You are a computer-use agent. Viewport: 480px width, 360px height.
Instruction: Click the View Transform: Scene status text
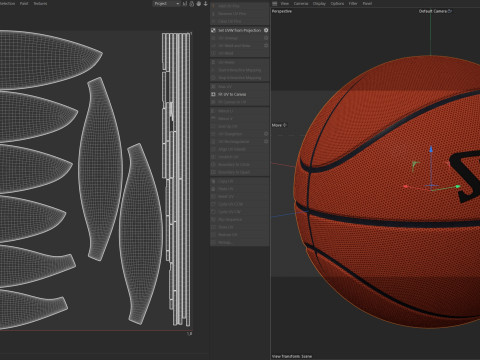[x=292, y=356]
